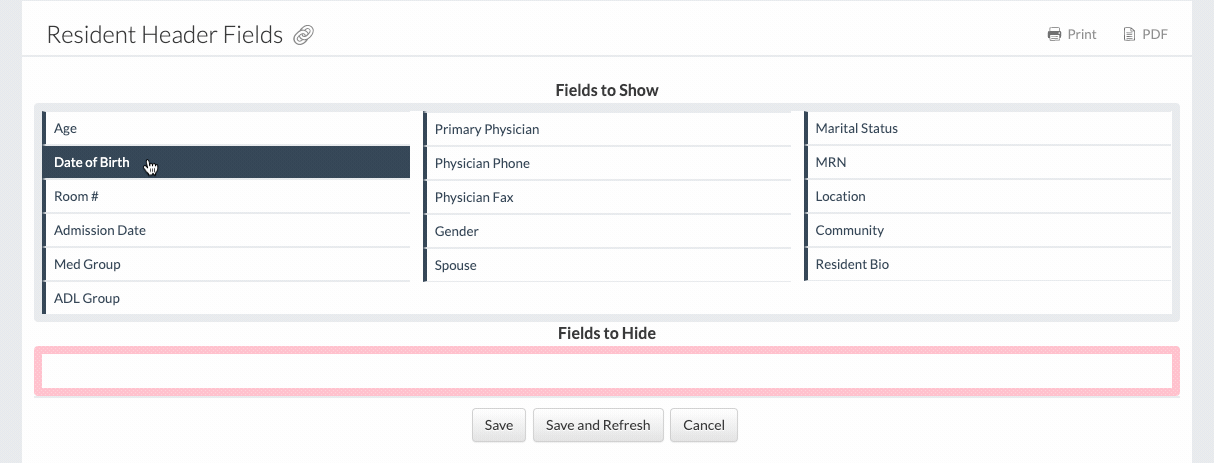Click the Med Group field
The width and height of the screenshot is (1214, 463).
point(226,265)
